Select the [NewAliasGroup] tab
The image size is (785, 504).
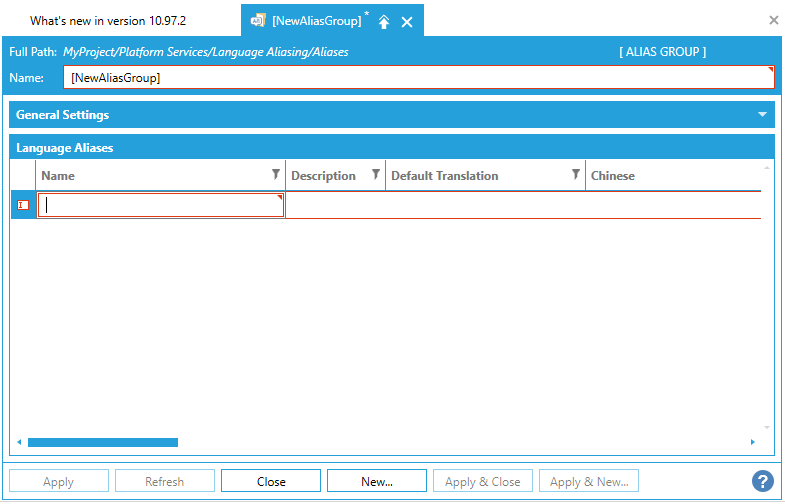(316, 21)
